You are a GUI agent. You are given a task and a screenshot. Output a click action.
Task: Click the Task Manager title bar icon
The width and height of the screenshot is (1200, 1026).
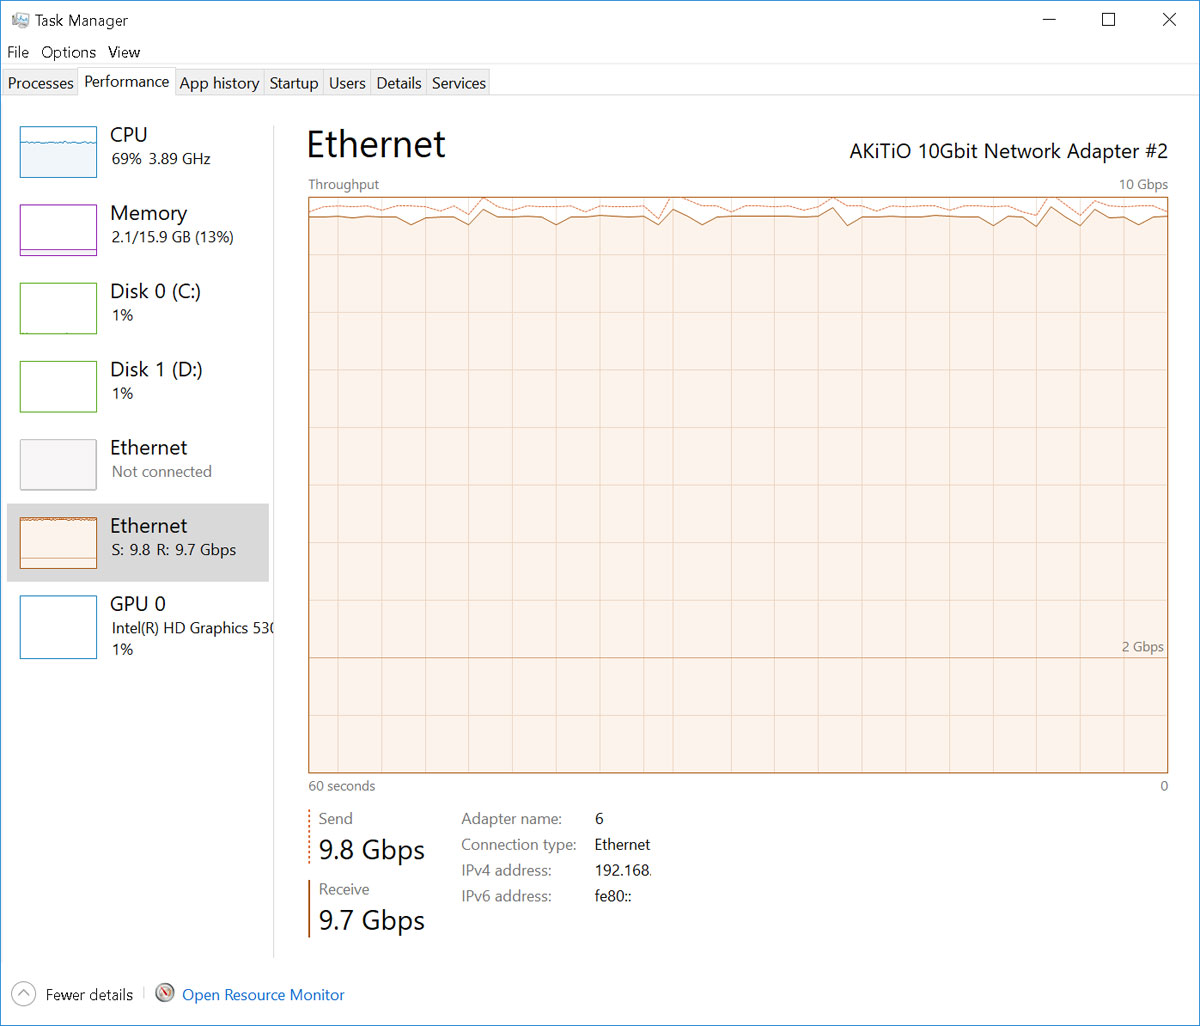click(19, 20)
